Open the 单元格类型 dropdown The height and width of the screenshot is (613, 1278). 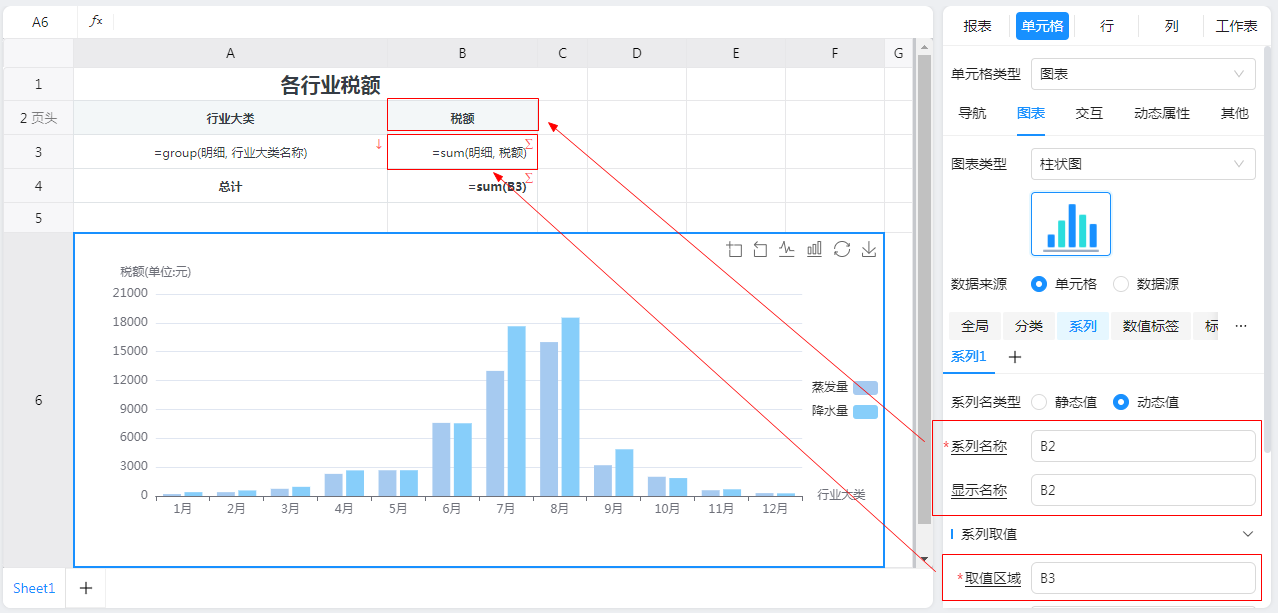1142,74
